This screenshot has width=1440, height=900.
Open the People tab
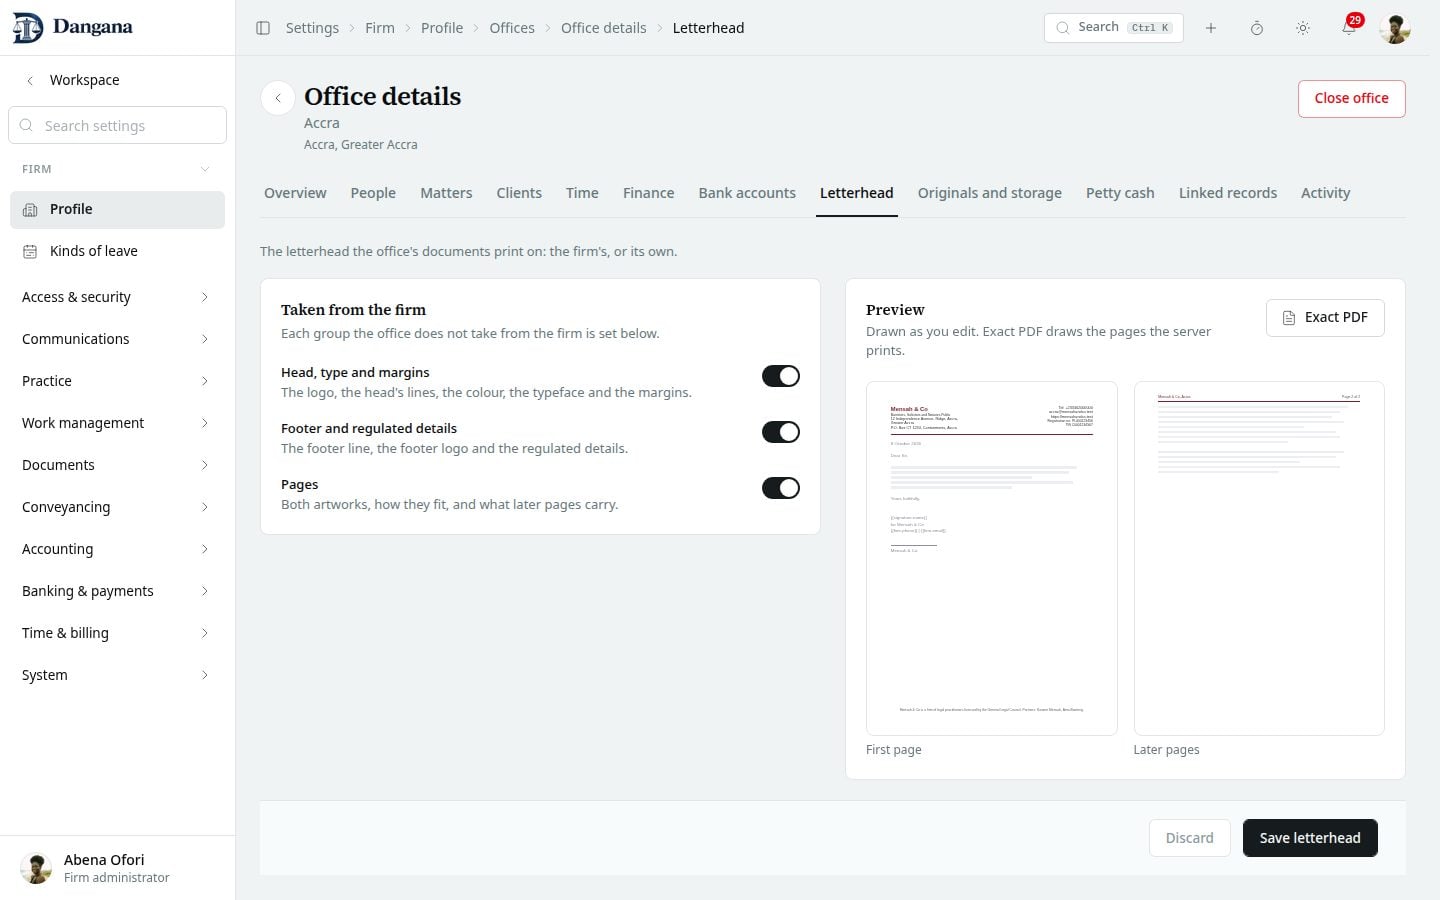(373, 193)
